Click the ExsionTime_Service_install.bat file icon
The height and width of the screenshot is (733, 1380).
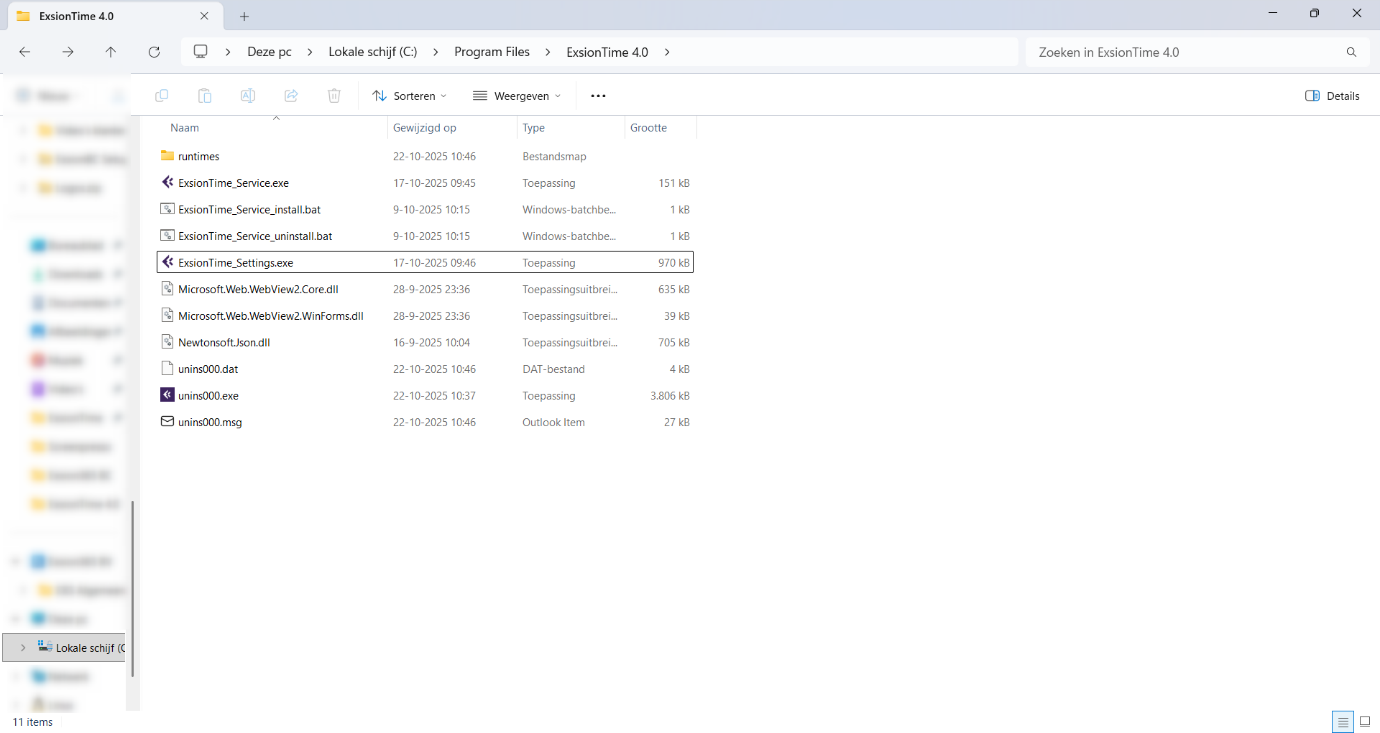tap(167, 209)
